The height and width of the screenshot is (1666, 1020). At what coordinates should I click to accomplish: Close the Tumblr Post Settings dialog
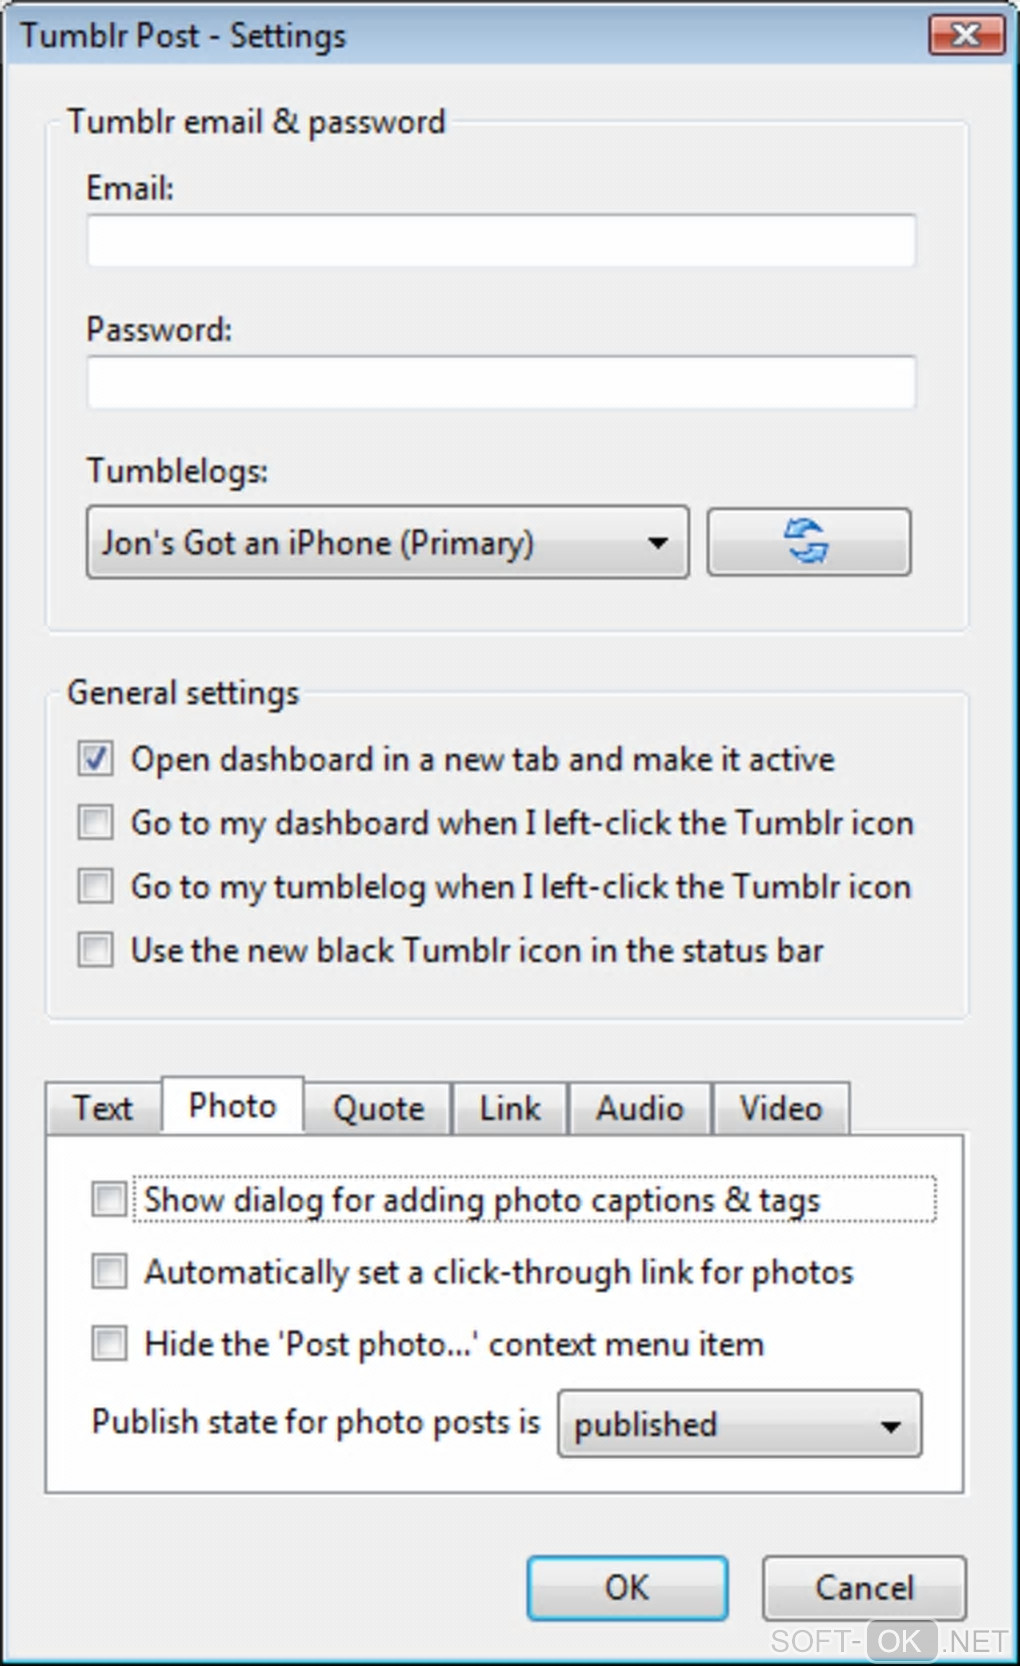click(966, 36)
